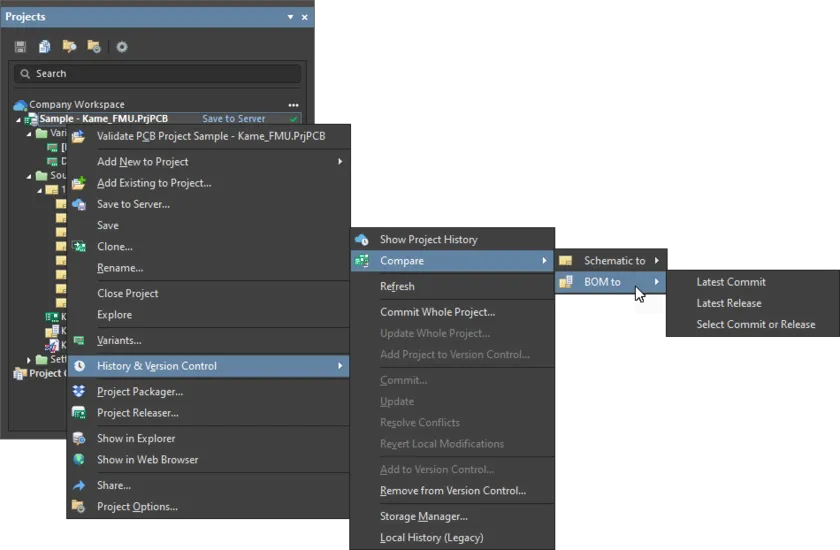Select Sample - Kame_FMU.PrjPCB project
The width and height of the screenshot is (840, 550).
point(103,119)
